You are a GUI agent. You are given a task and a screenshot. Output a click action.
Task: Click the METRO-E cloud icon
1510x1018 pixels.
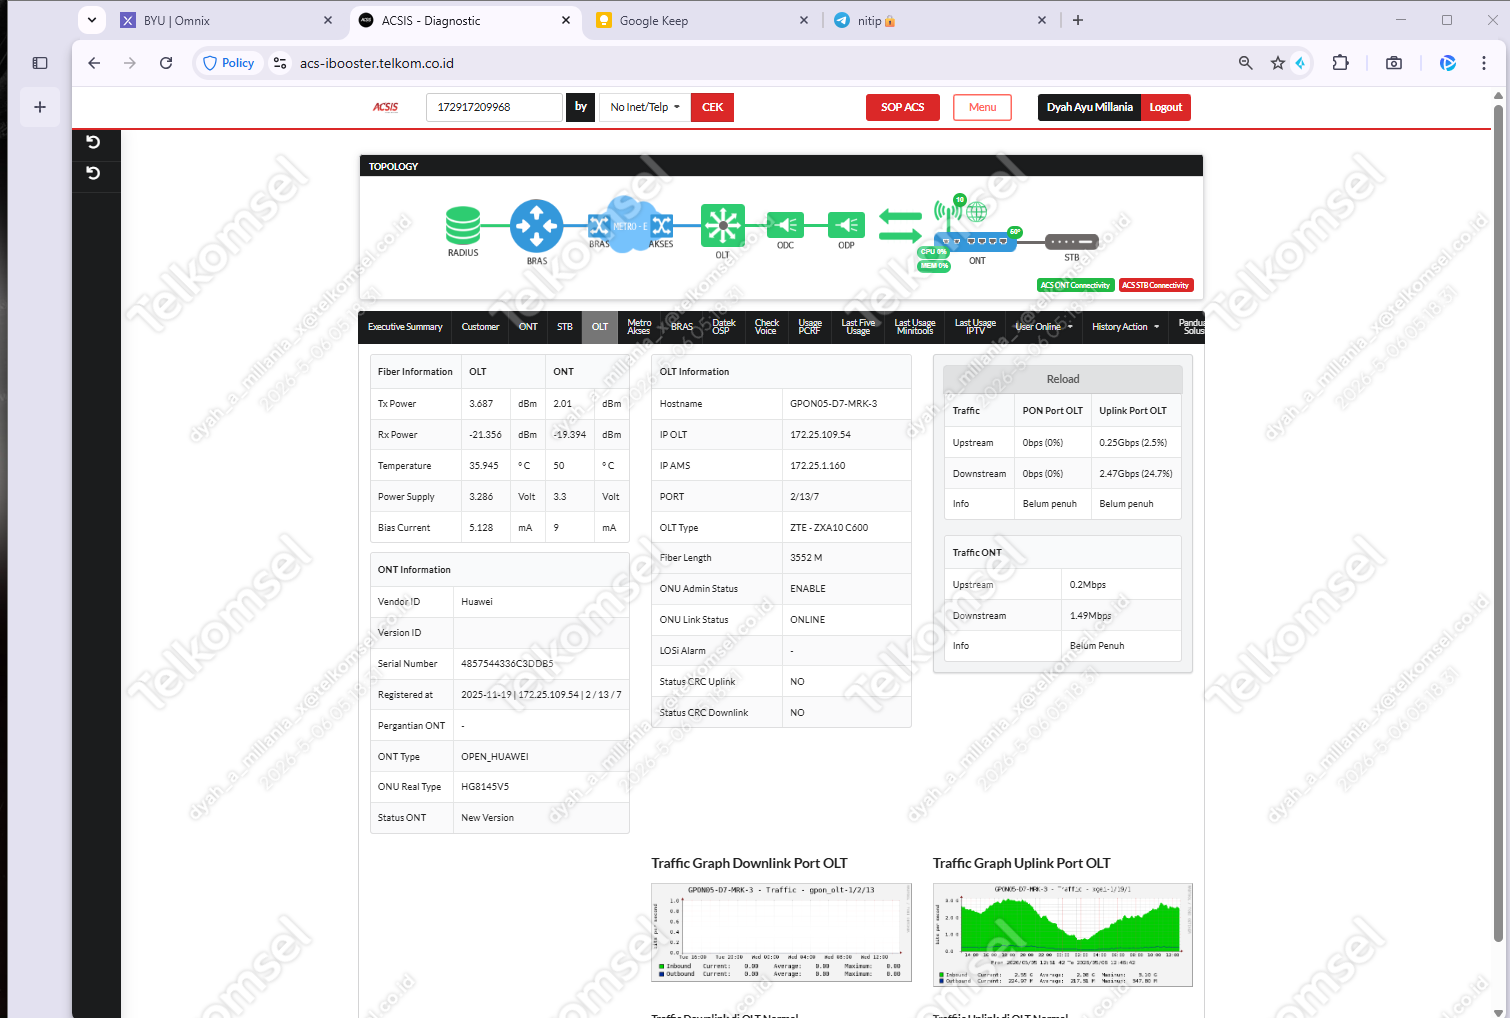coord(629,224)
